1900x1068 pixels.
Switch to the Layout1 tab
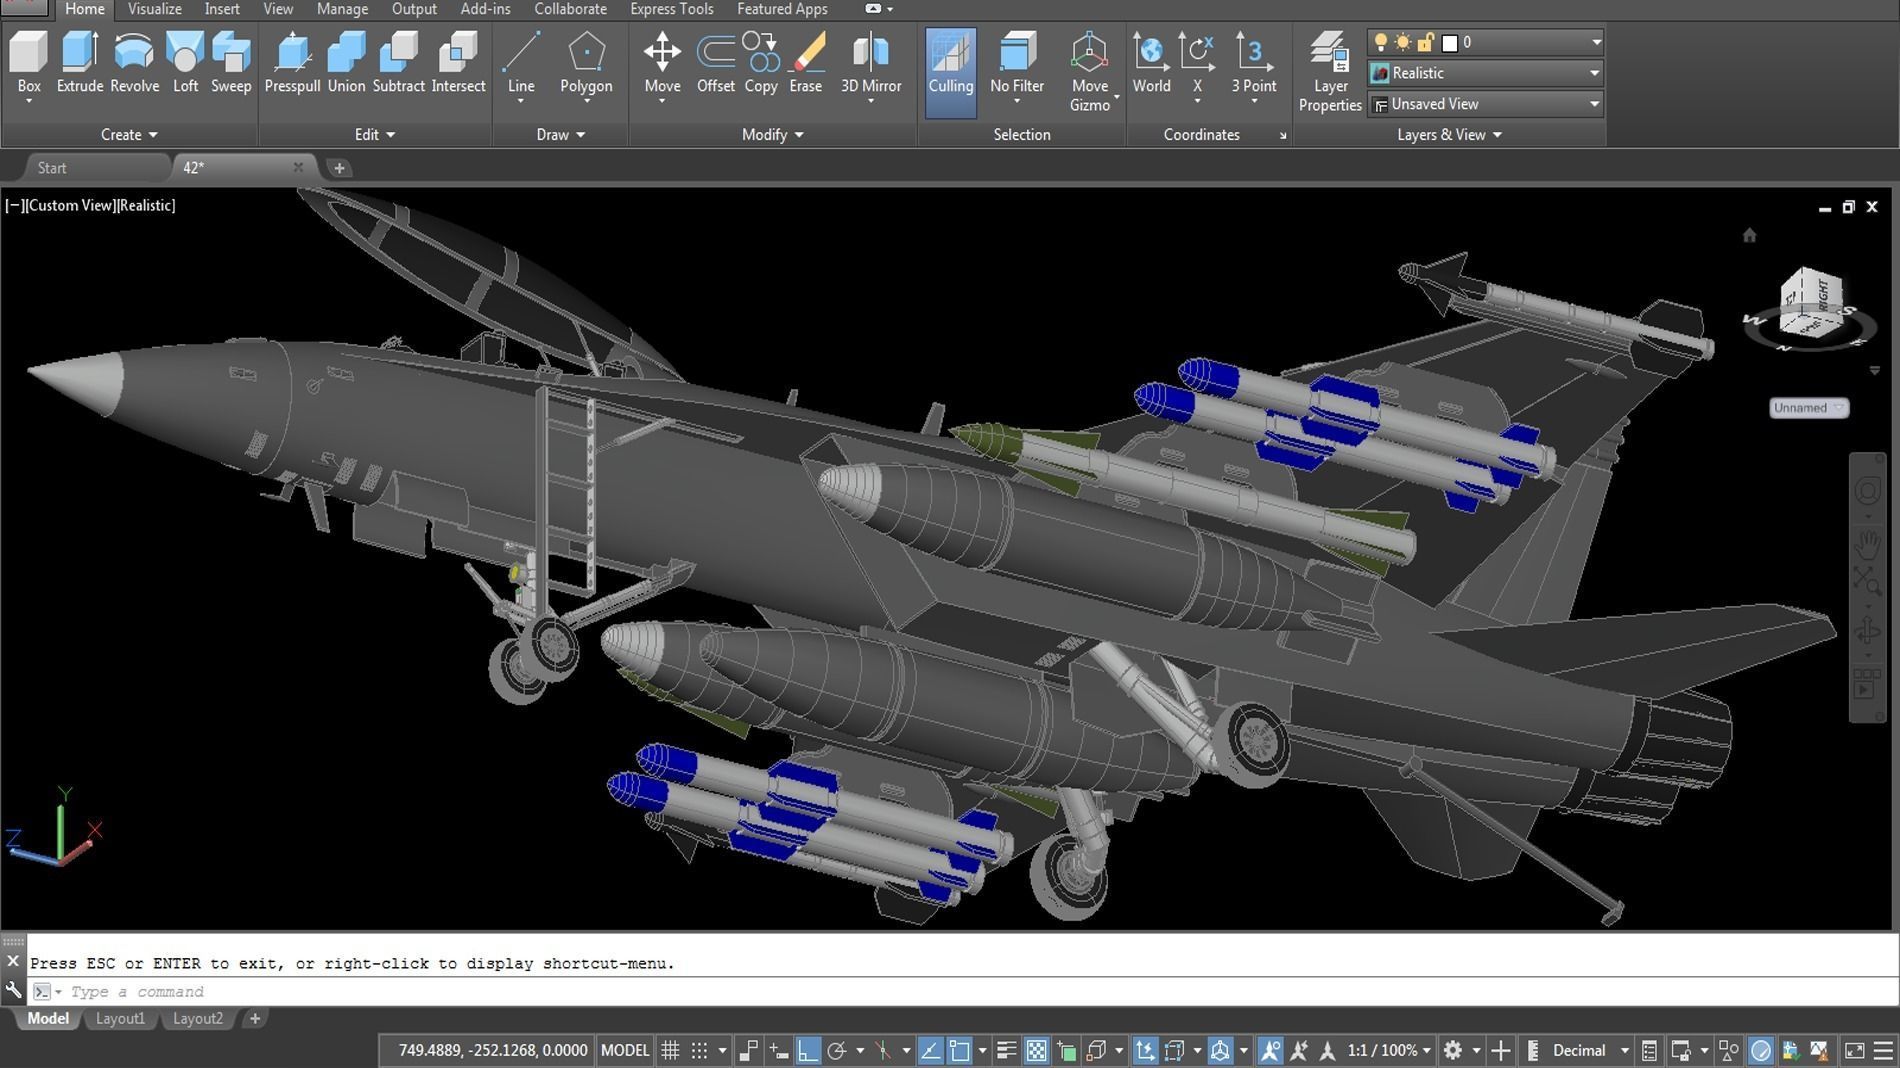pos(120,1019)
